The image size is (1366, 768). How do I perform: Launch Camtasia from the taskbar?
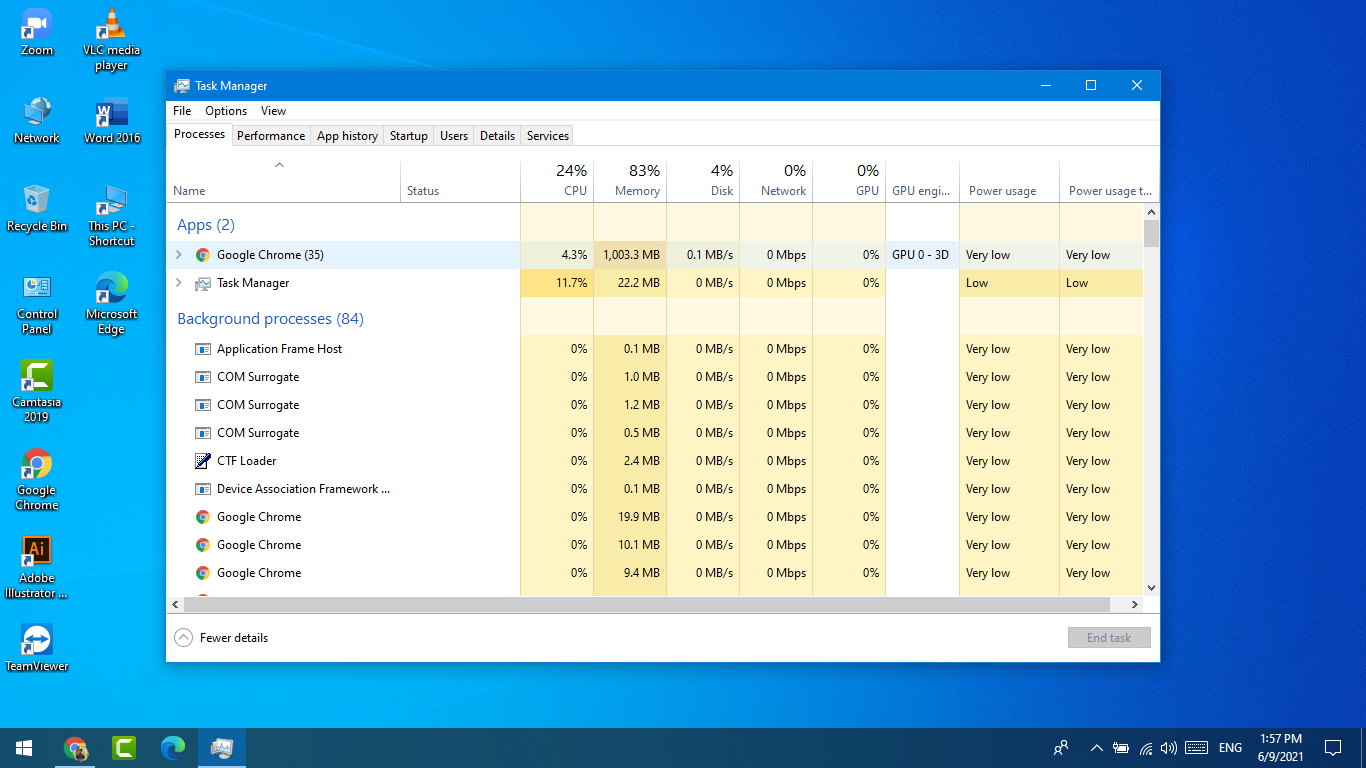[x=124, y=747]
